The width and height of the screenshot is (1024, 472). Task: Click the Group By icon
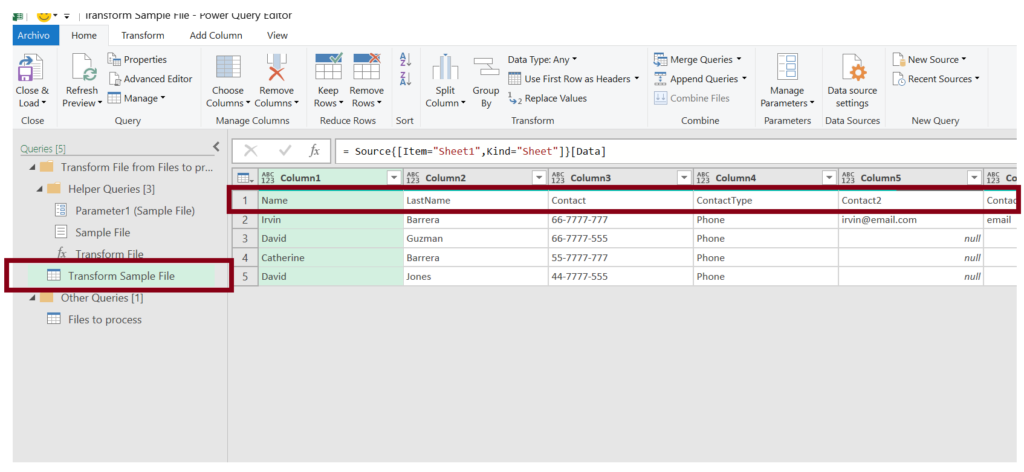click(486, 68)
